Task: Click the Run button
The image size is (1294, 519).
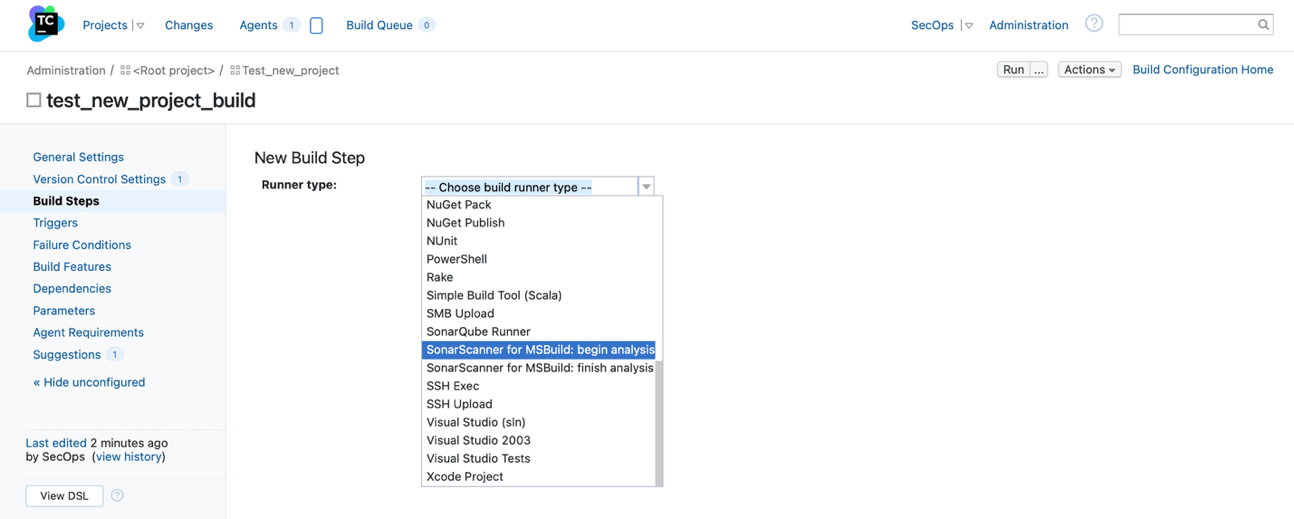Action: click(1013, 69)
